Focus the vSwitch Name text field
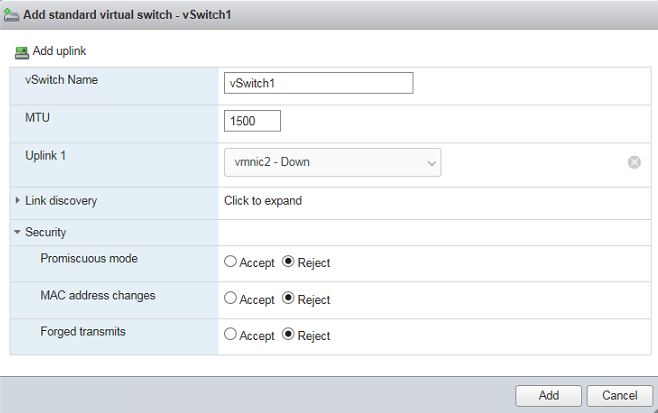 point(319,83)
